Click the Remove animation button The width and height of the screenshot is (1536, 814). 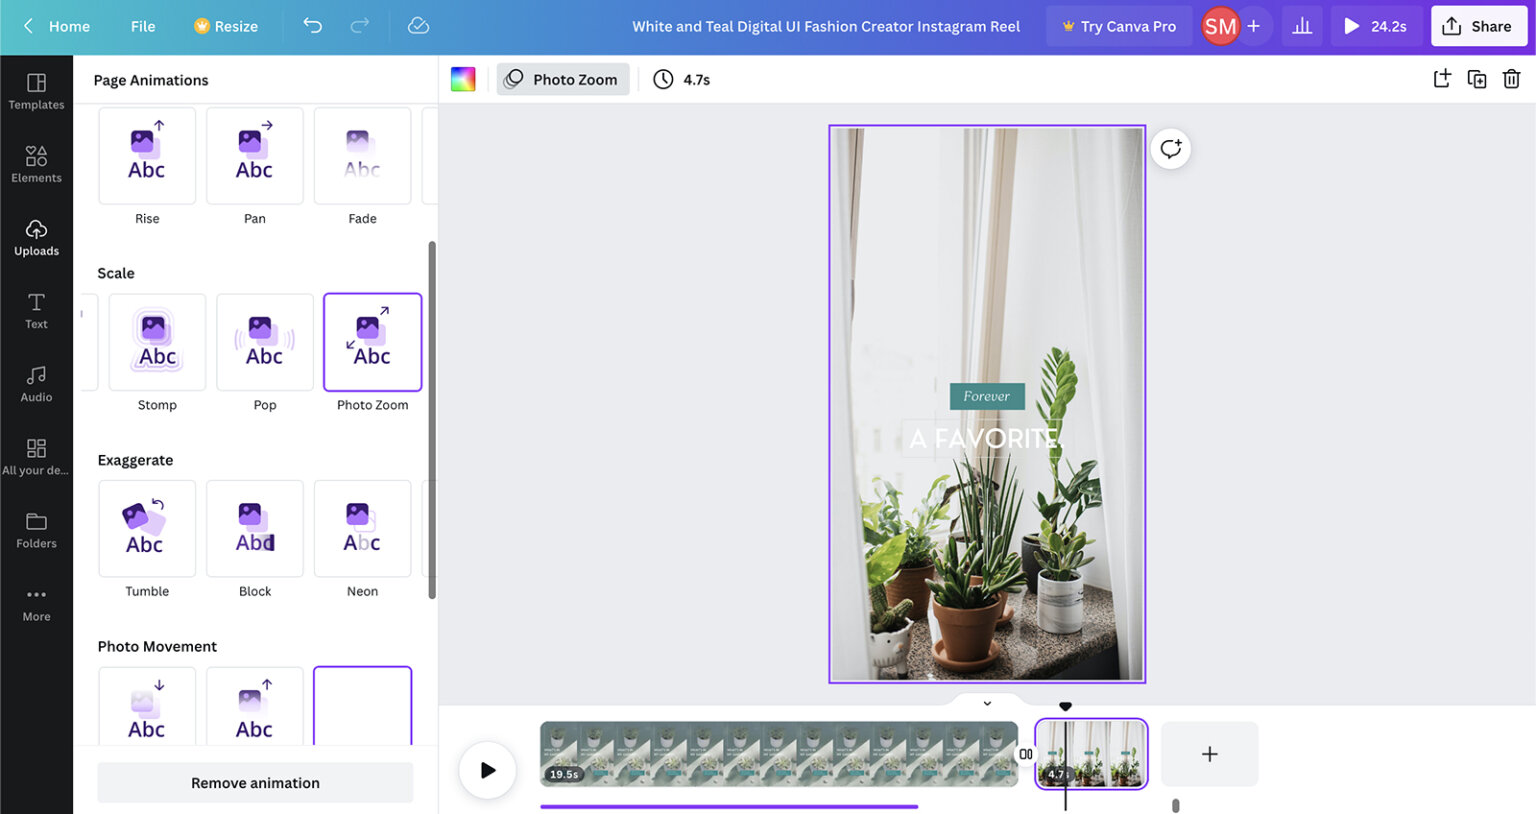(x=254, y=782)
